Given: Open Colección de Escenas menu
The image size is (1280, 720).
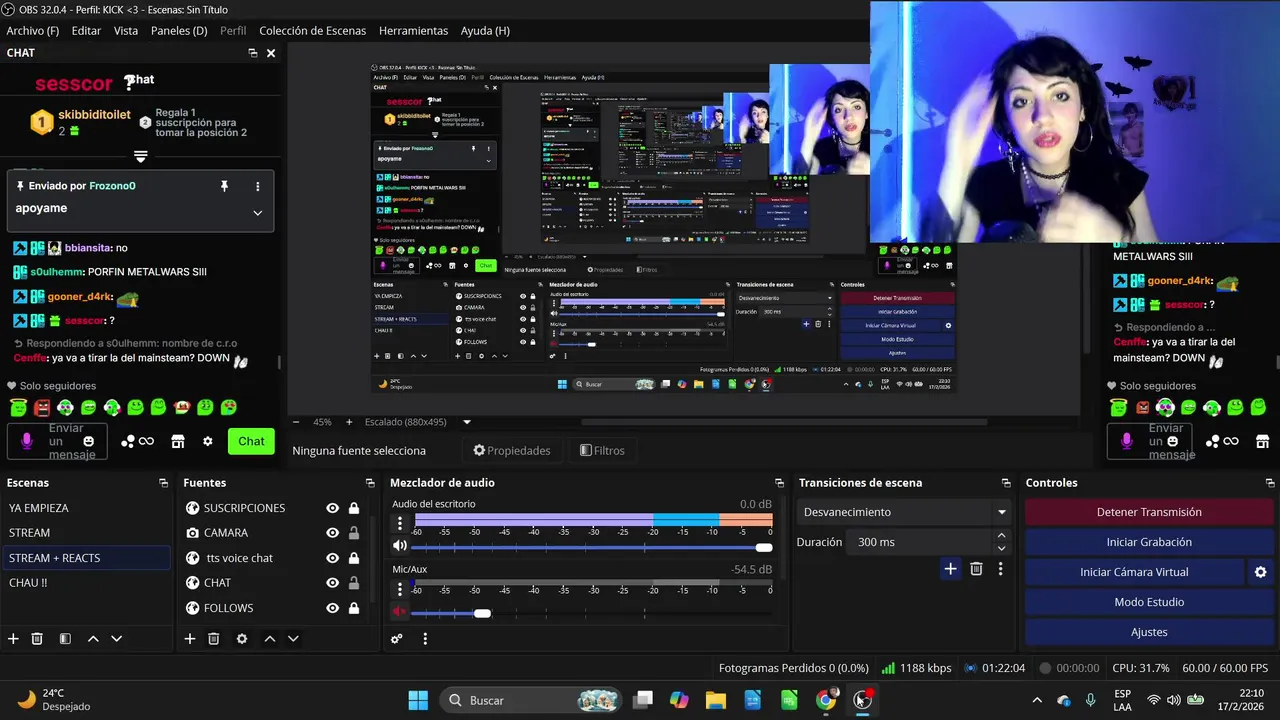Looking at the screenshot, I should 313,31.
